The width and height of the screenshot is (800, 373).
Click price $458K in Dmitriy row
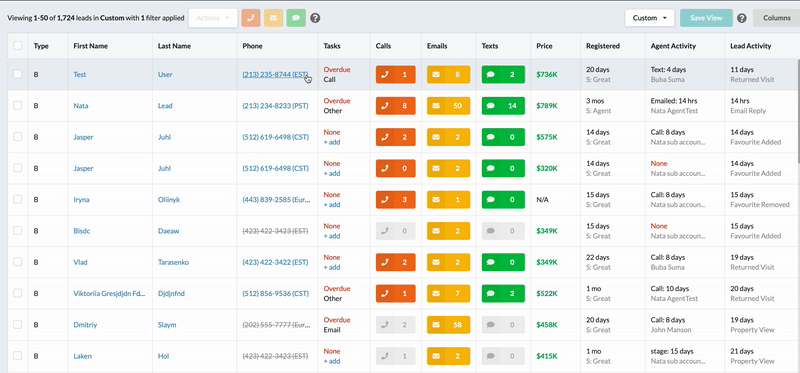tap(547, 325)
